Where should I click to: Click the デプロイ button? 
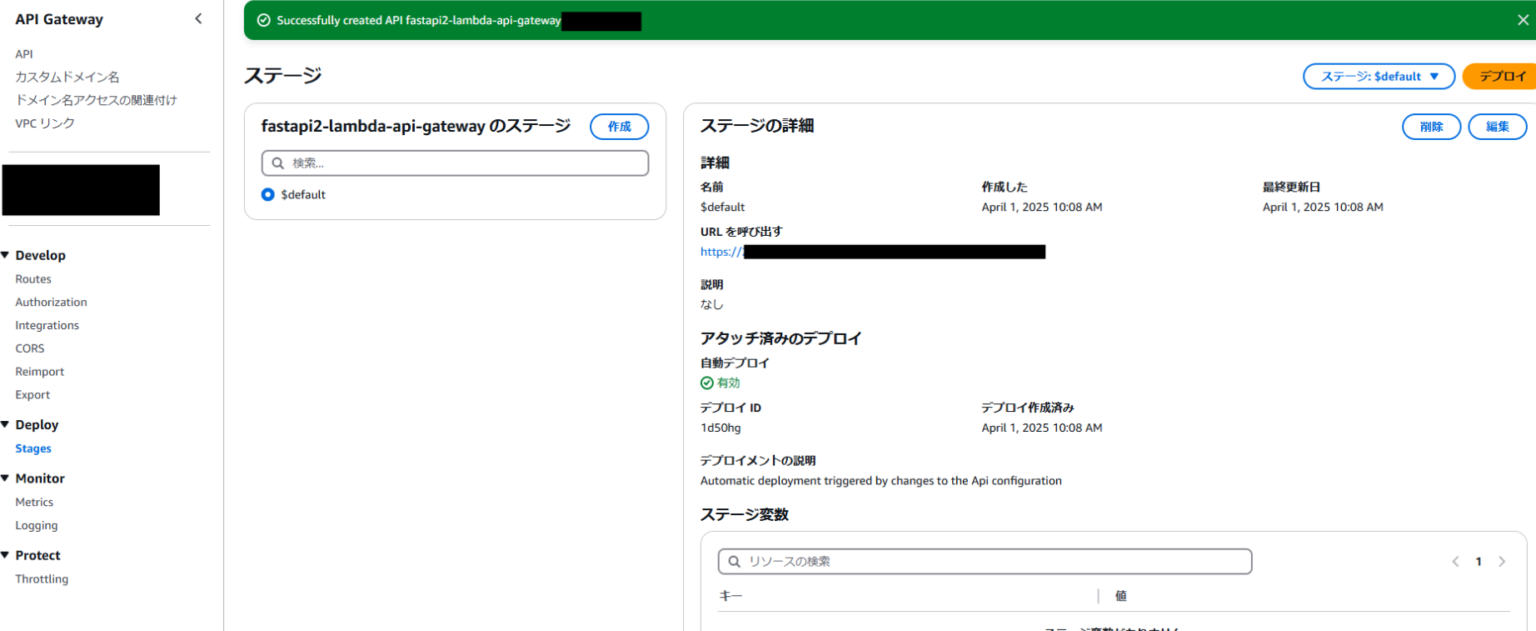1506,76
